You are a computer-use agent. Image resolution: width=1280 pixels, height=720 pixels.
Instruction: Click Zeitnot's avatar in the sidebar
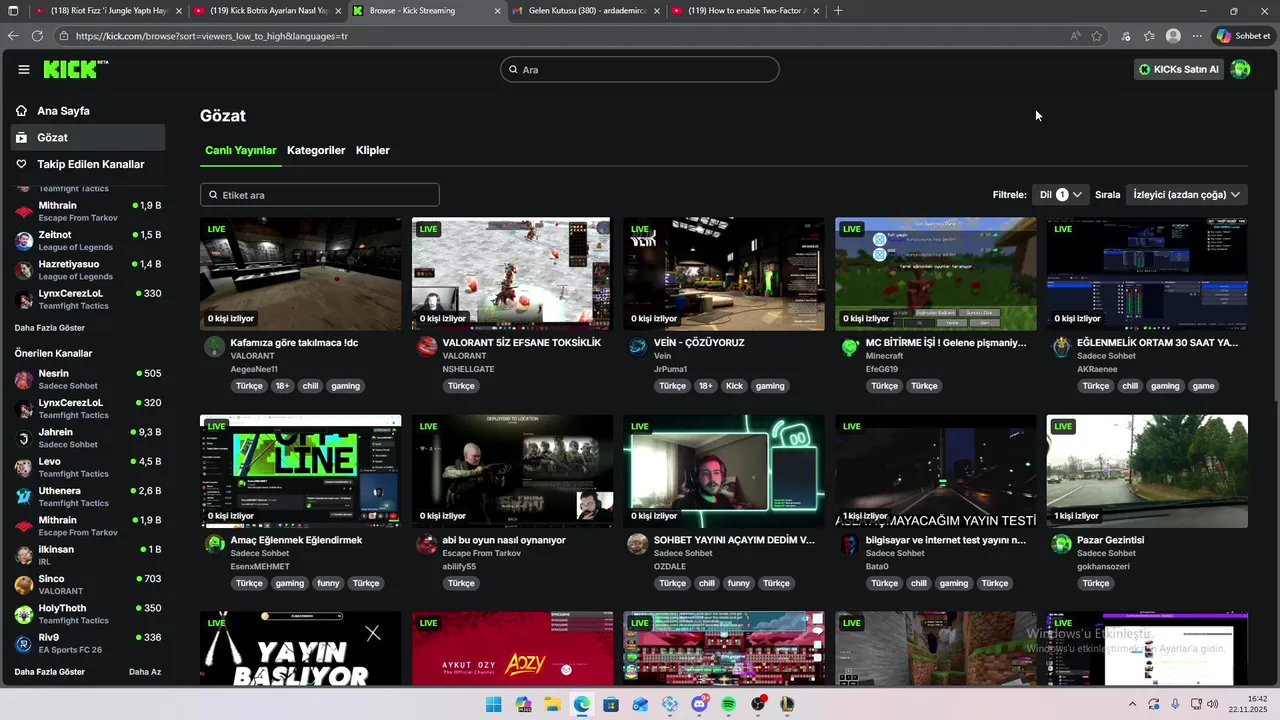24,241
